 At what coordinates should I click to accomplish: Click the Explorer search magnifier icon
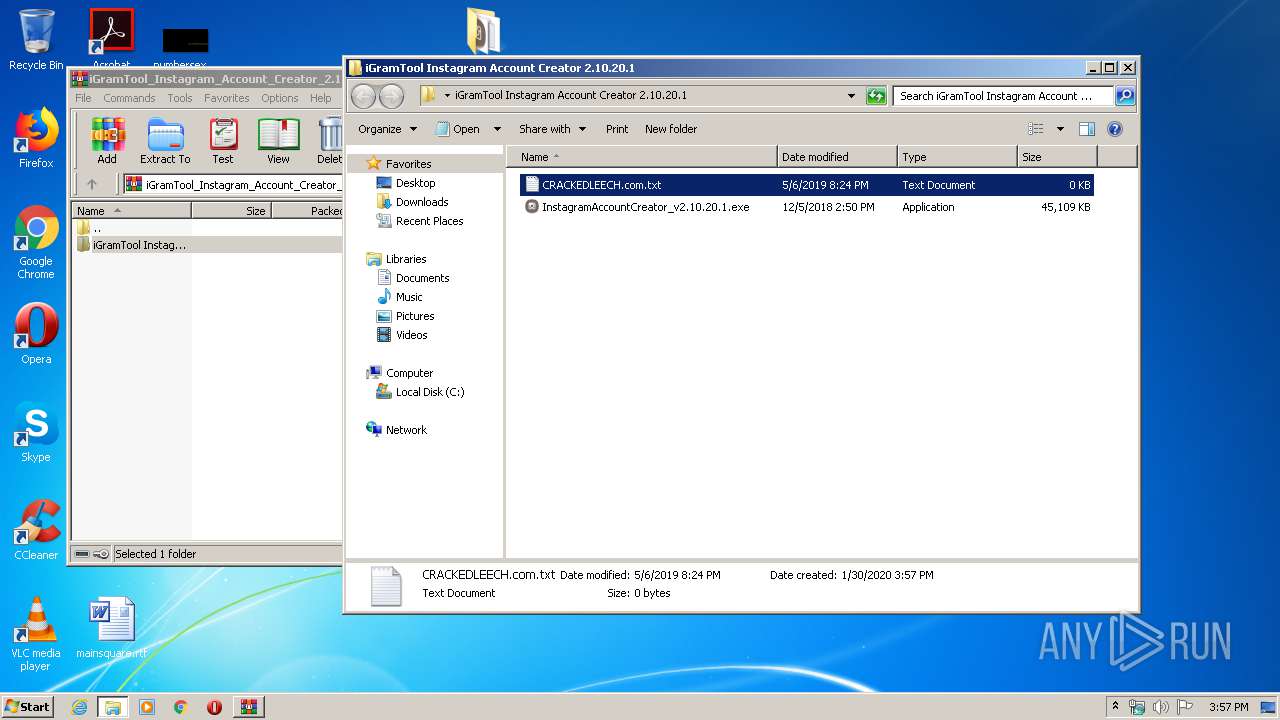[x=1125, y=96]
